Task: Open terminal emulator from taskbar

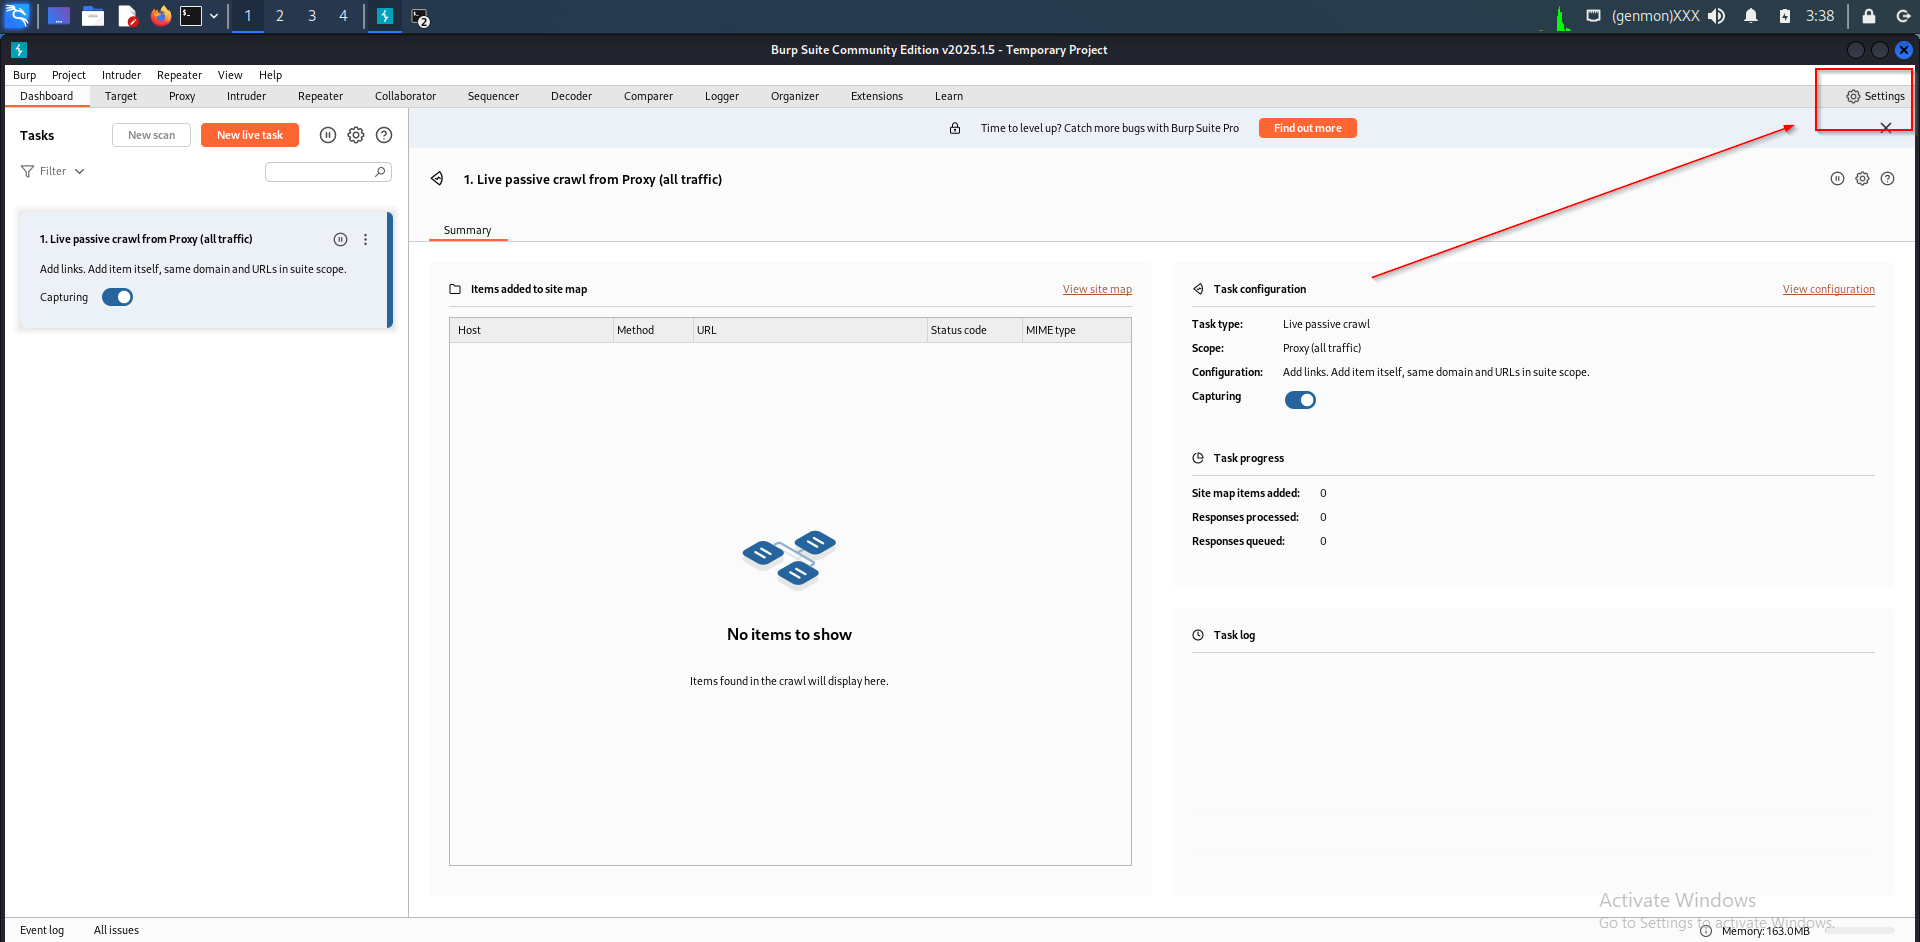Action: [x=191, y=16]
